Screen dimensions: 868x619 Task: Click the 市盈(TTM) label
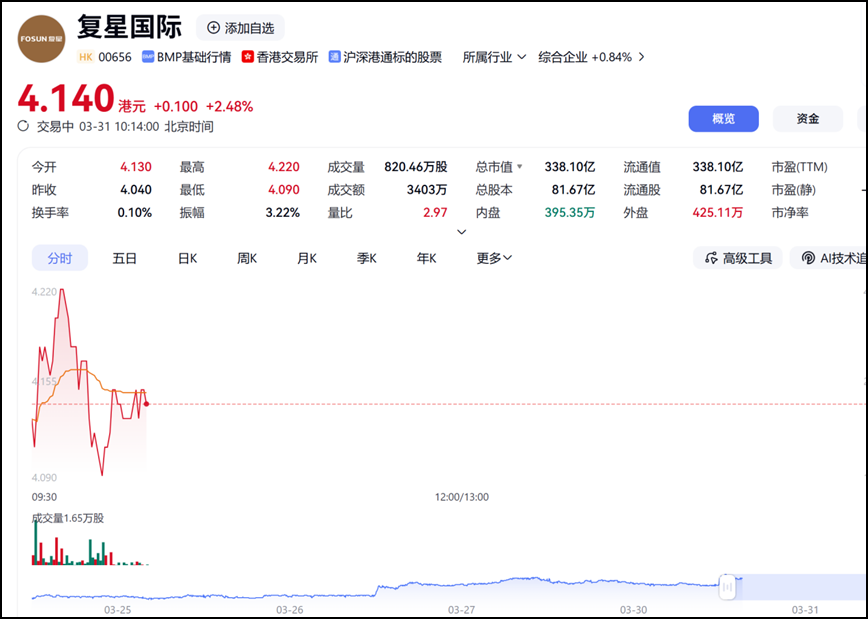[x=799, y=167]
